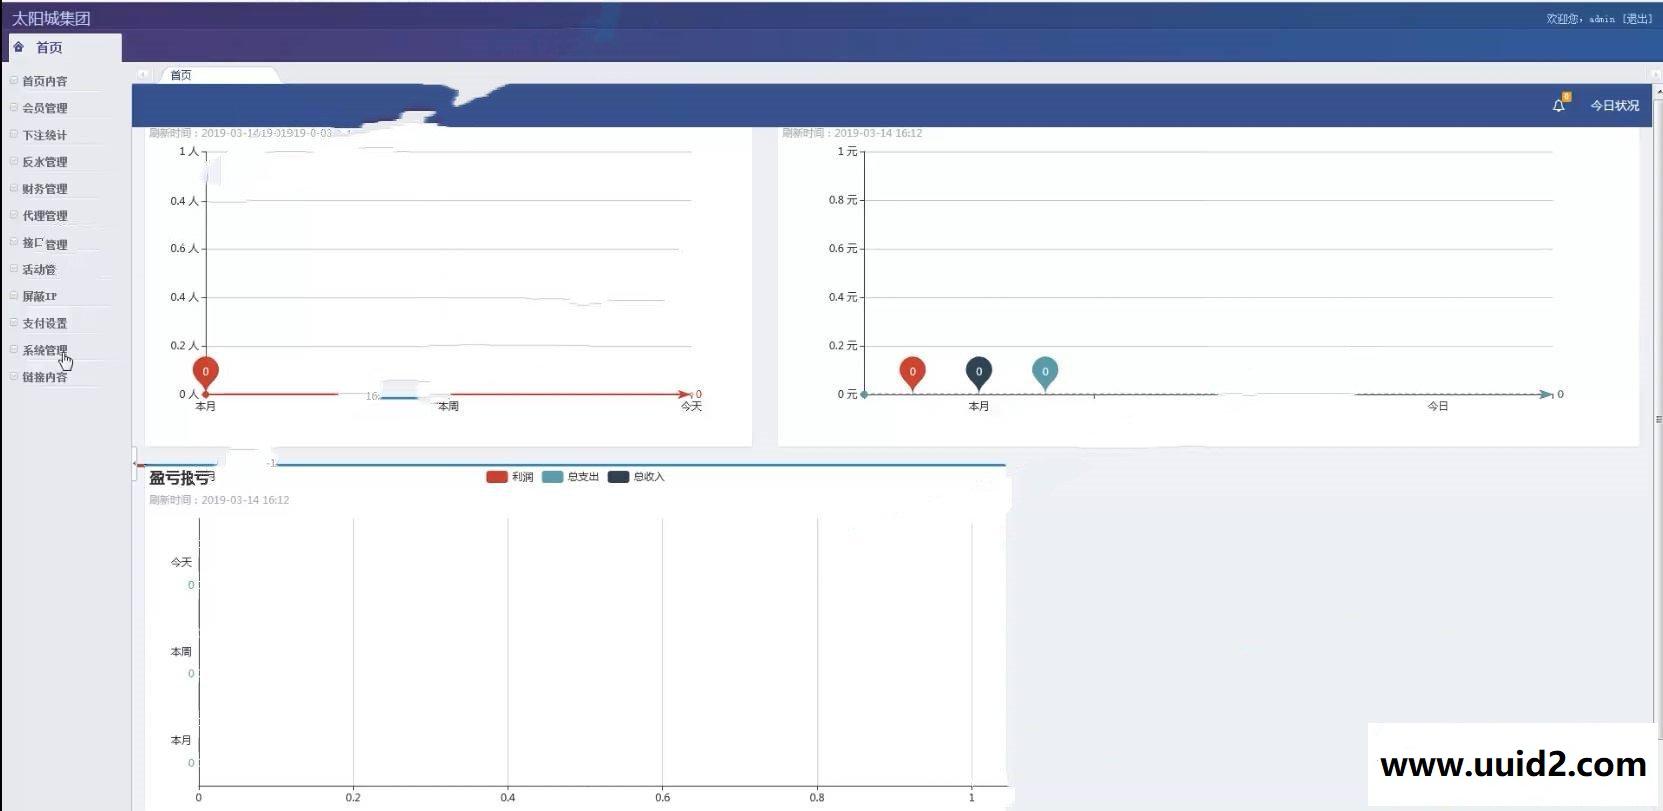Toggle 总收入 series in chart legend

[x=636, y=477]
